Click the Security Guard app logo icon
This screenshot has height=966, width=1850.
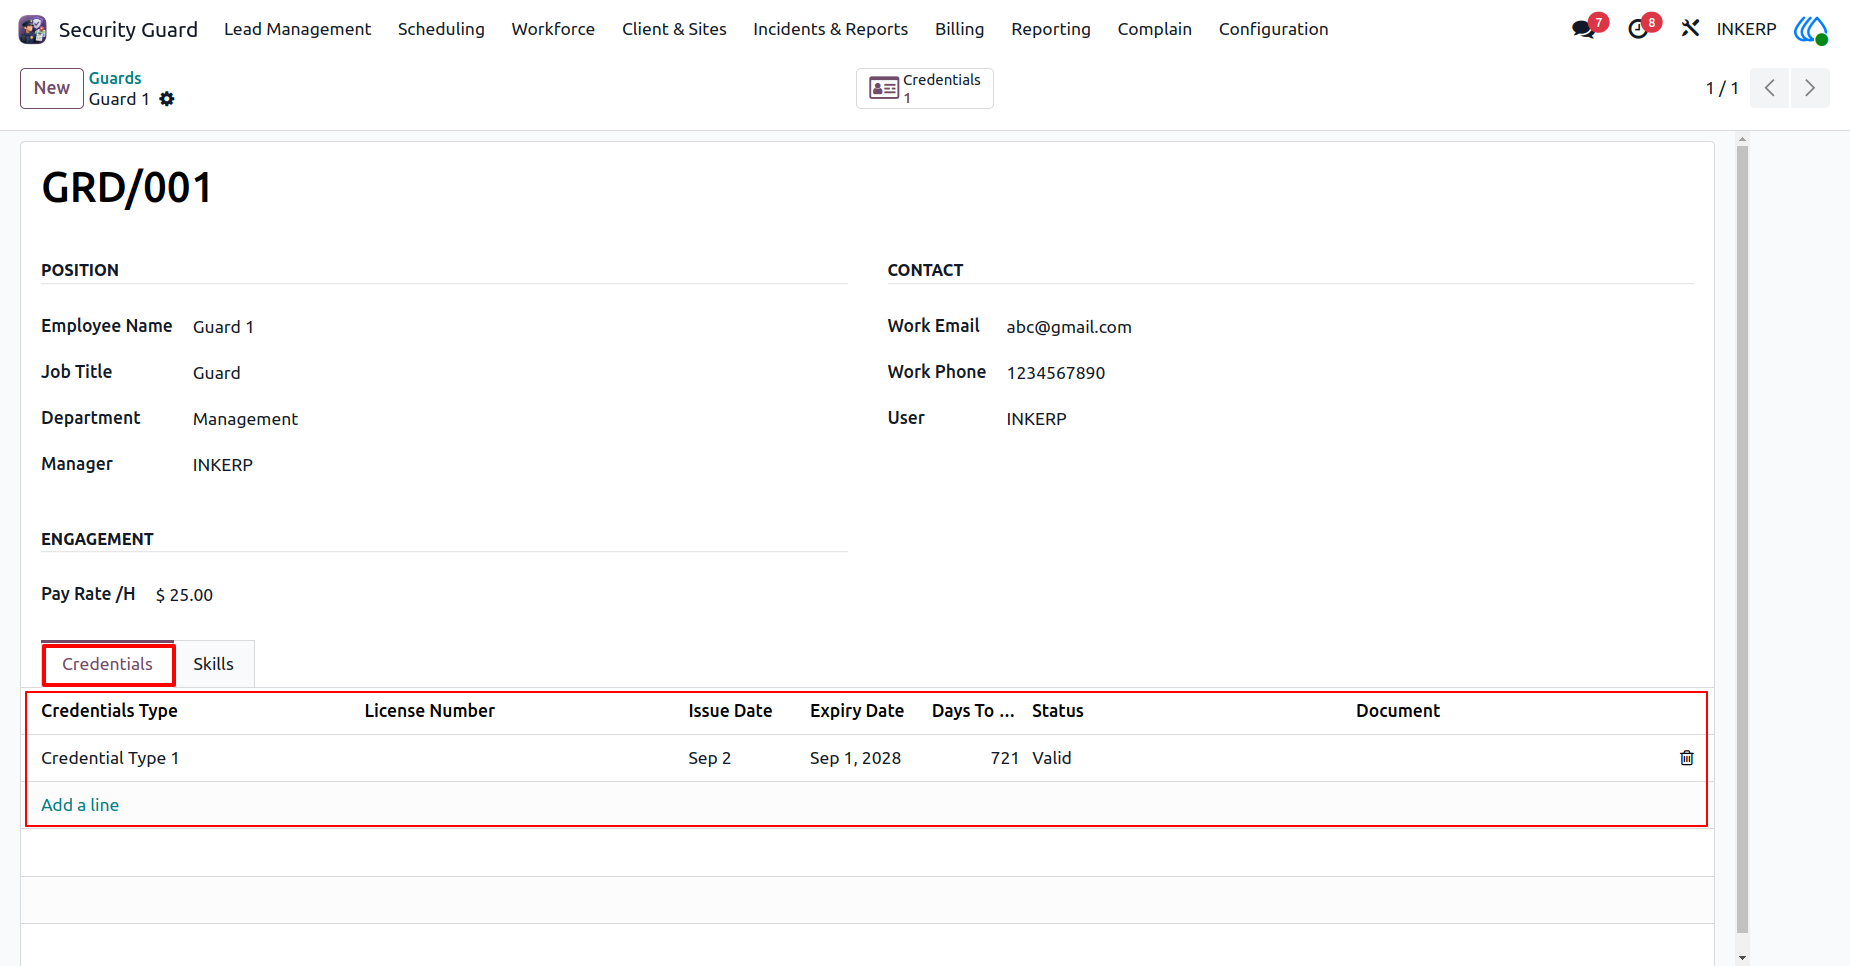tap(33, 29)
